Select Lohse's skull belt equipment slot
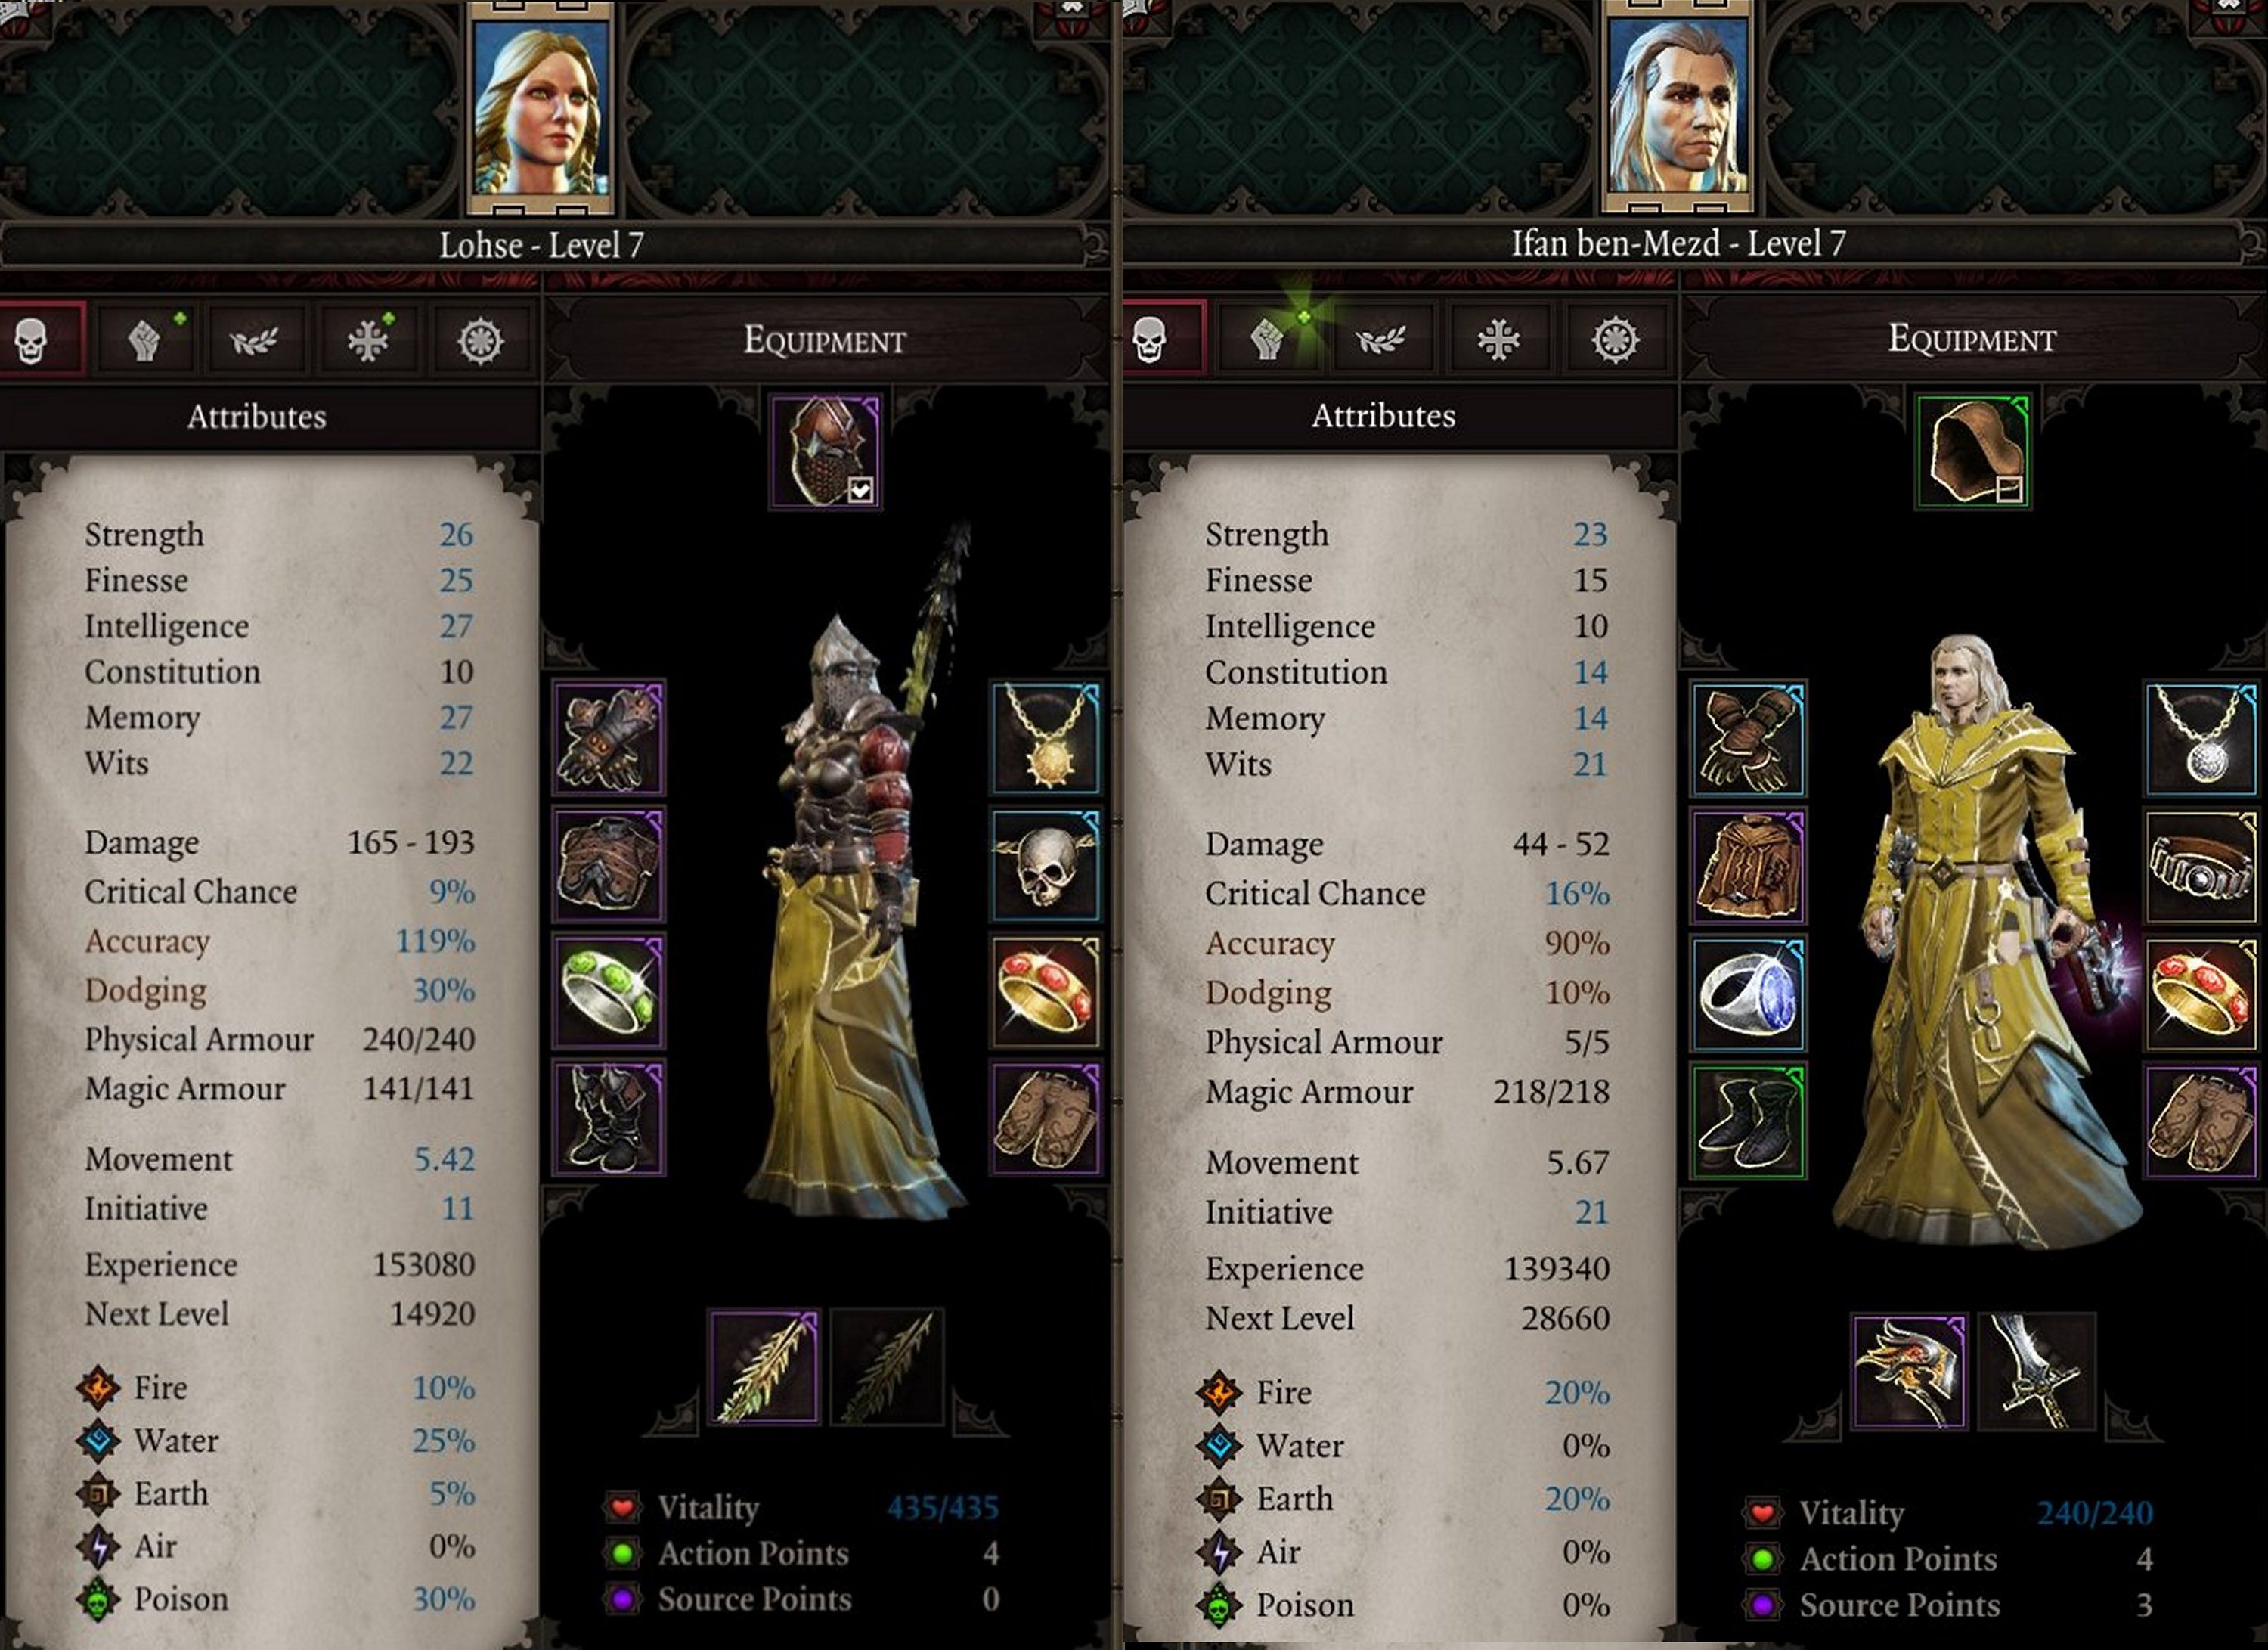Screen dimensions: 2268x1650 [1046, 865]
